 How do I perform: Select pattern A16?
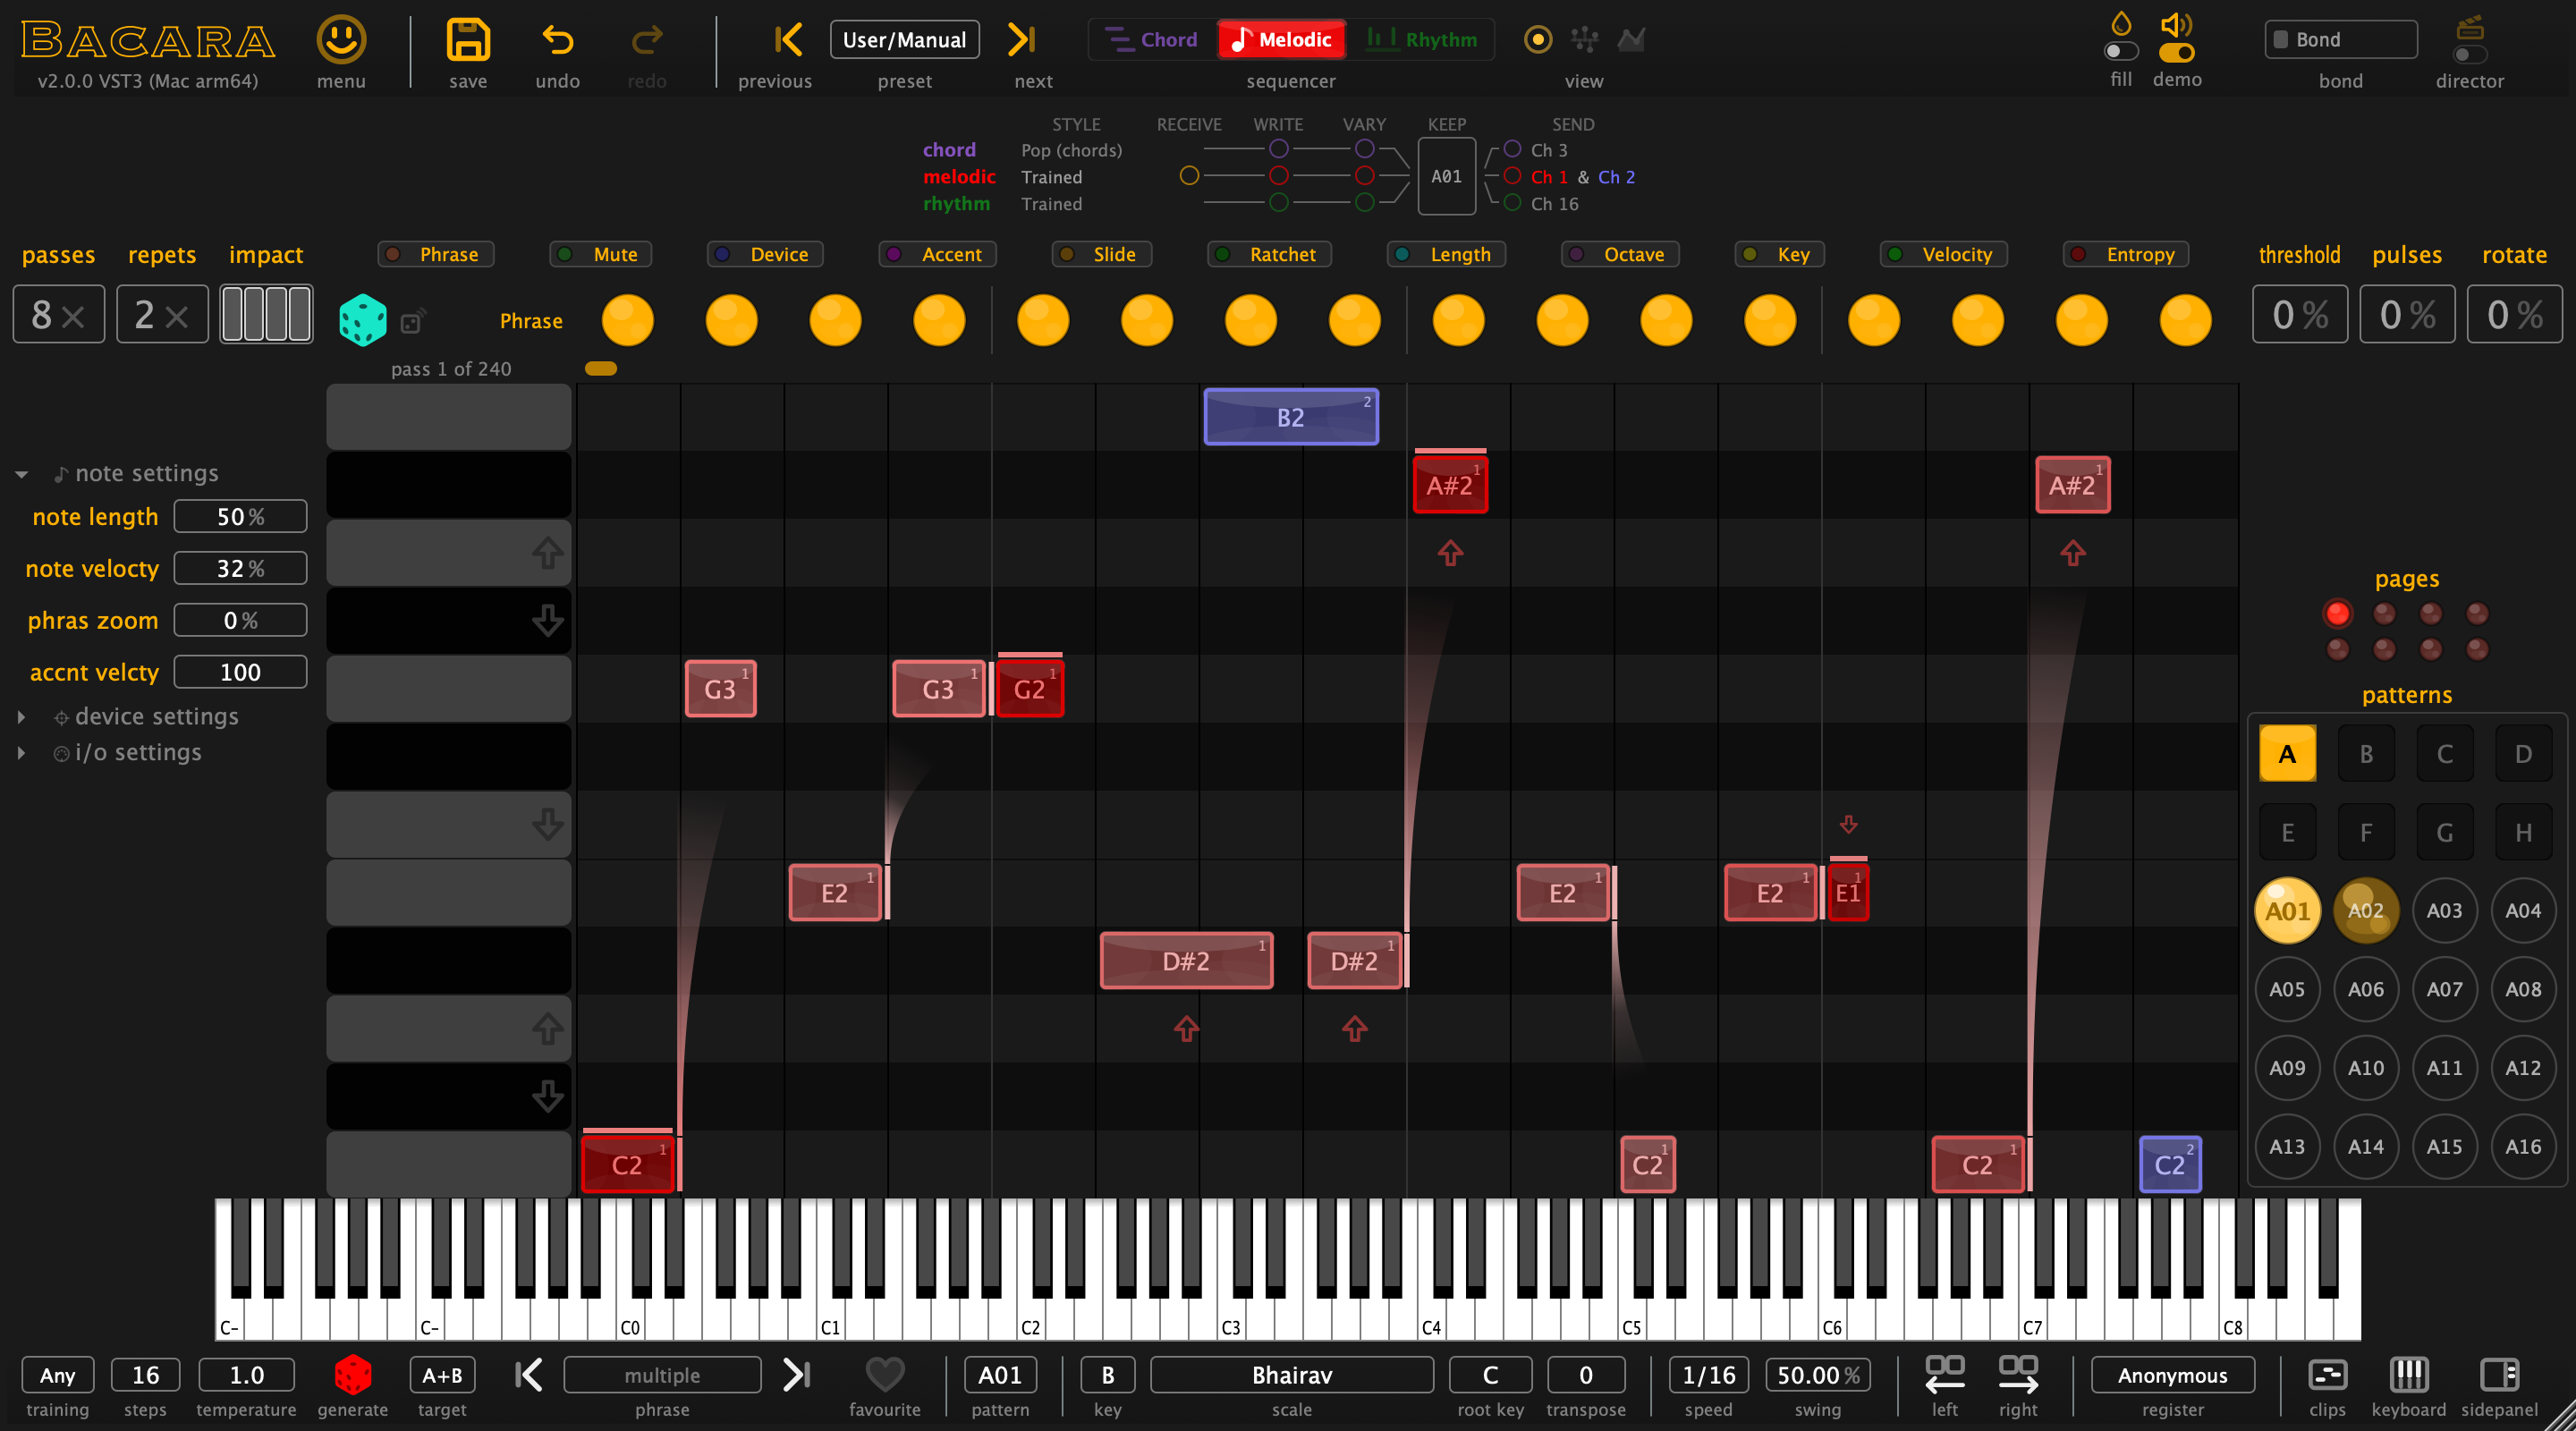tap(2522, 1147)
